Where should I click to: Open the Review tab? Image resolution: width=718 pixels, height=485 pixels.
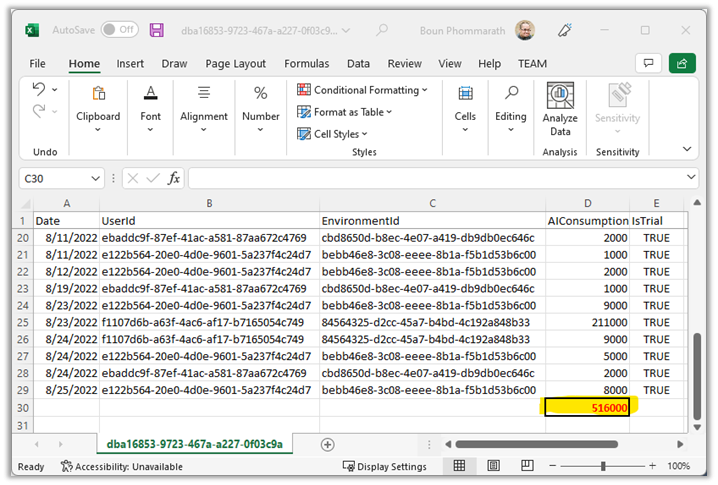pos(404,64)
